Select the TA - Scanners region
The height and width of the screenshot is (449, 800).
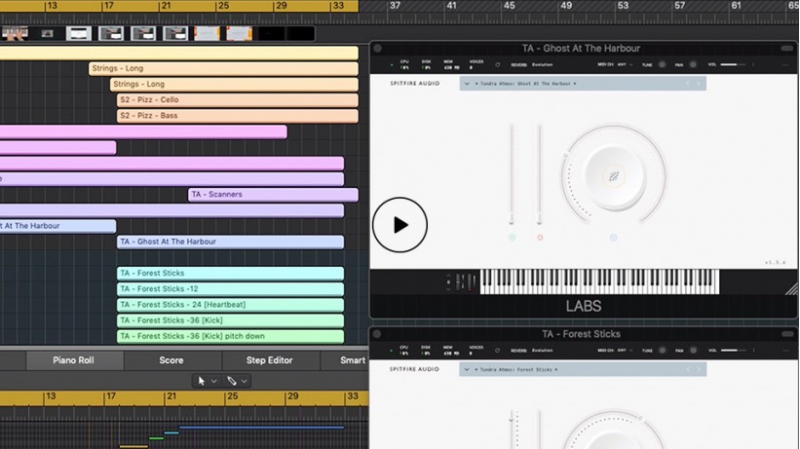click(x=273, y=194)
